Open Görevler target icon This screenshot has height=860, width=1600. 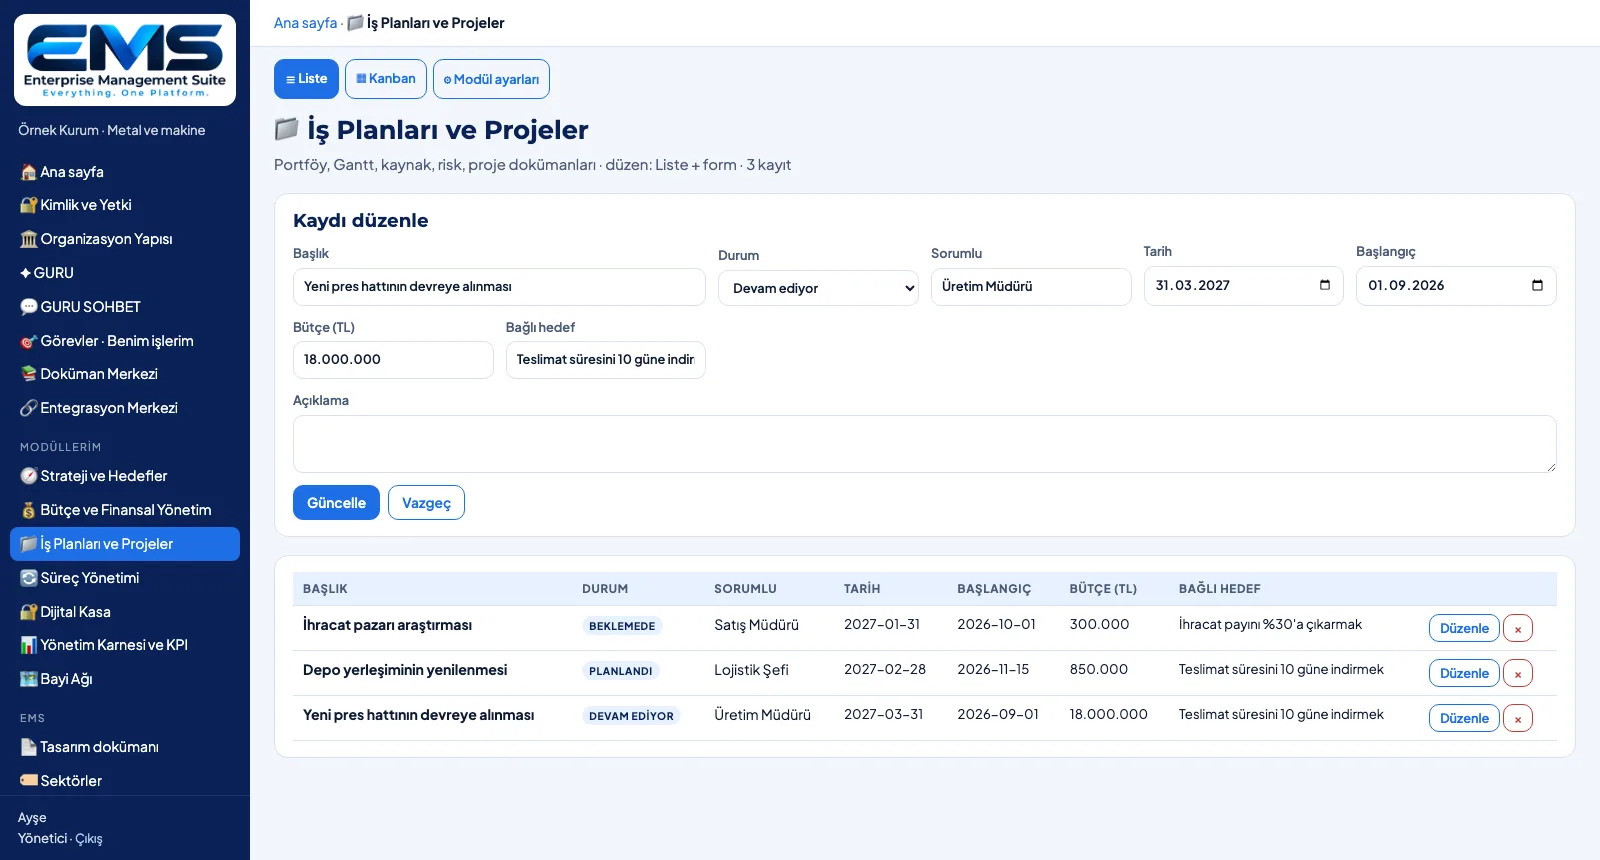(x=29, y=341)
